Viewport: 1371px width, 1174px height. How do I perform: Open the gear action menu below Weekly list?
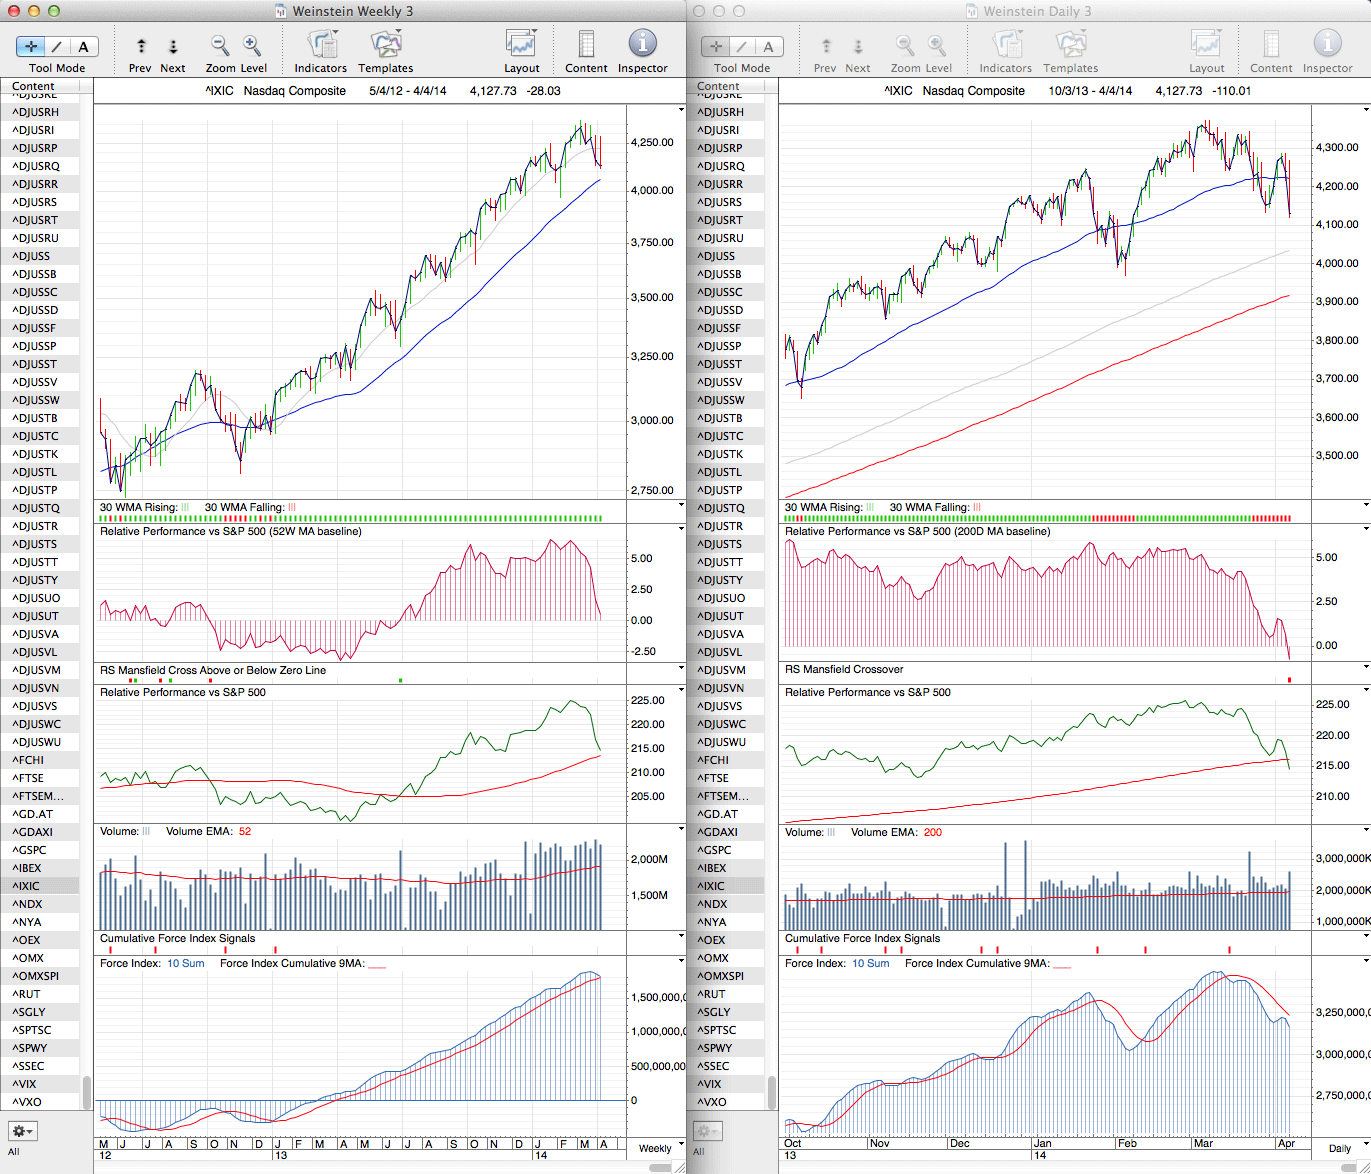[x=22, y=1131]
